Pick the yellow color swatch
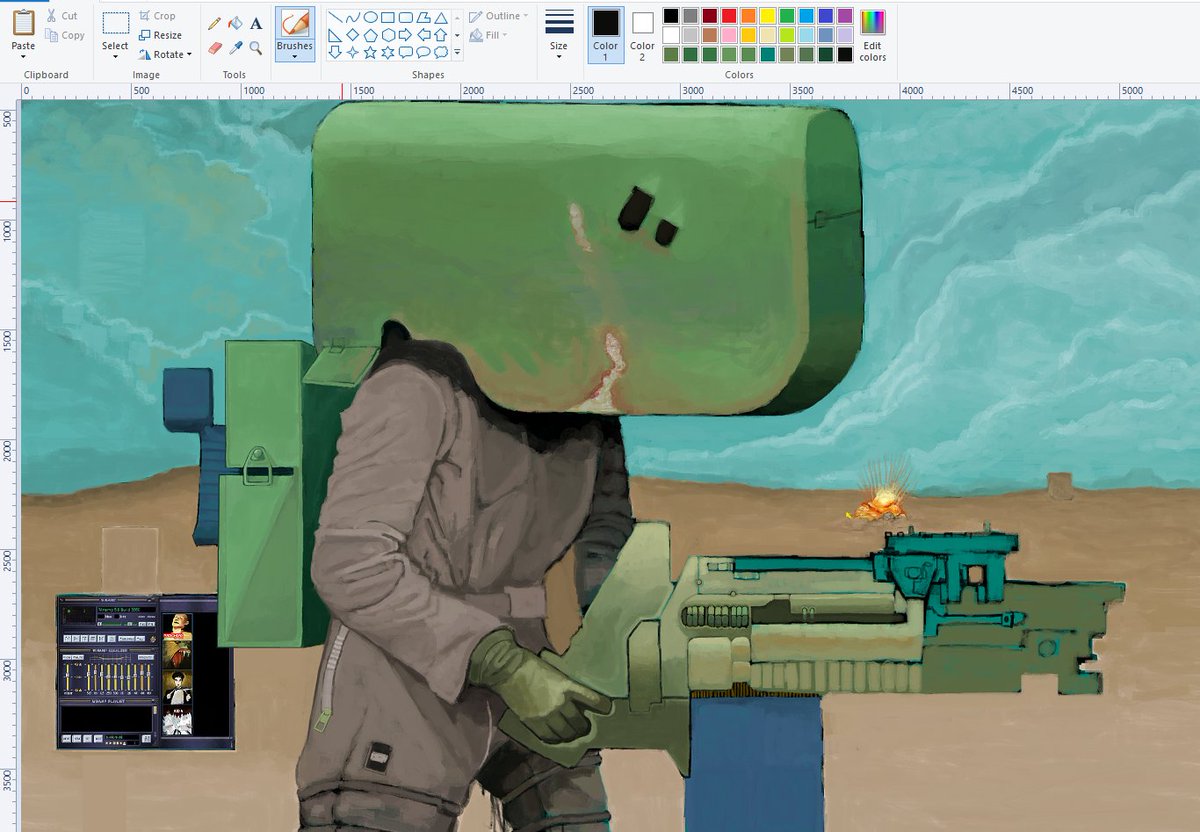The height and width of the screenshot is (832, 1200). (768, 16)
